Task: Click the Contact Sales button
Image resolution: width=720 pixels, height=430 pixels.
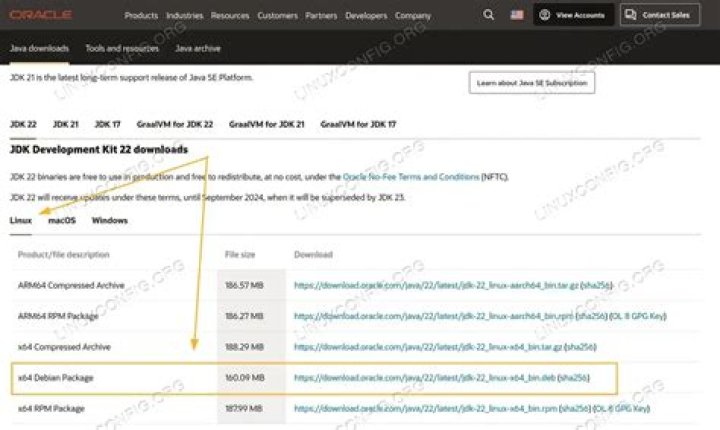Action: (660, 15)
